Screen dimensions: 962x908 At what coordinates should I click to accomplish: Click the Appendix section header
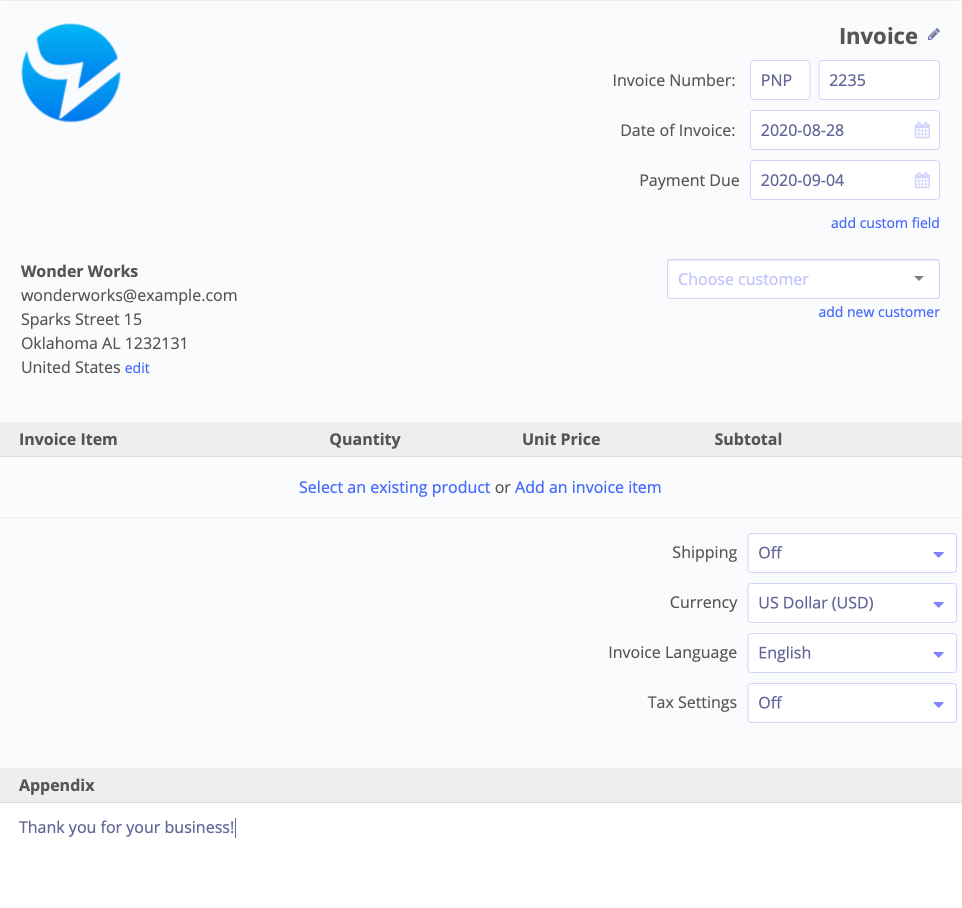tap(56, 785)
